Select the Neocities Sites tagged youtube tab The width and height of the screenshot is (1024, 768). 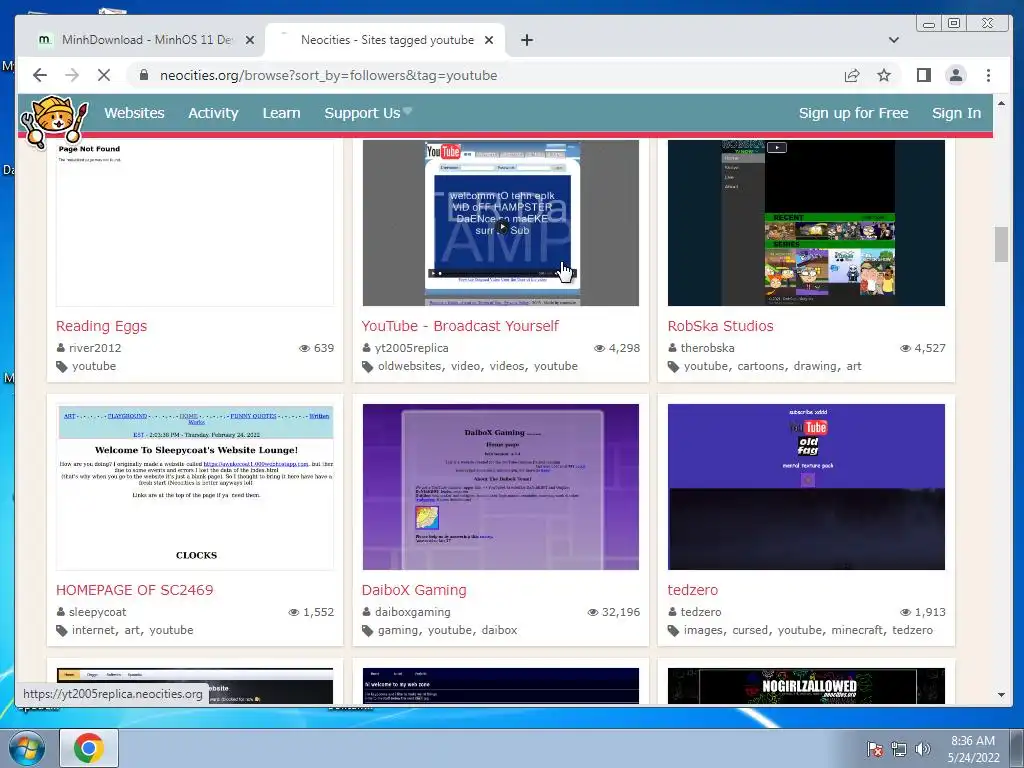coord(387,40)
